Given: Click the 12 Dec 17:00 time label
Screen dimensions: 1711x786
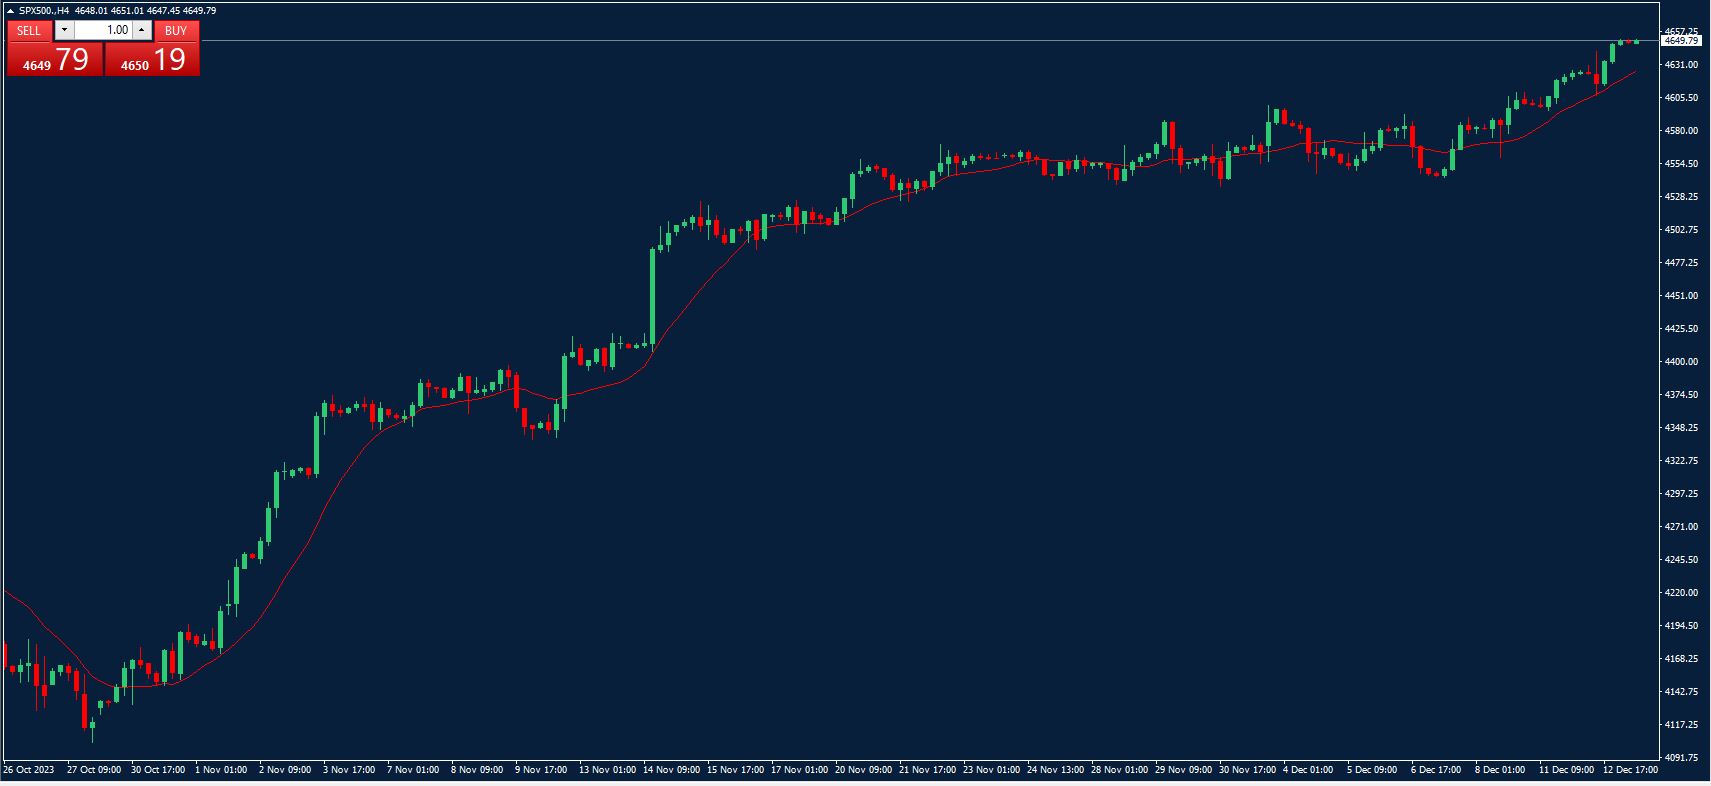Looking at the screenshot, I should [x=1630, y=770].
